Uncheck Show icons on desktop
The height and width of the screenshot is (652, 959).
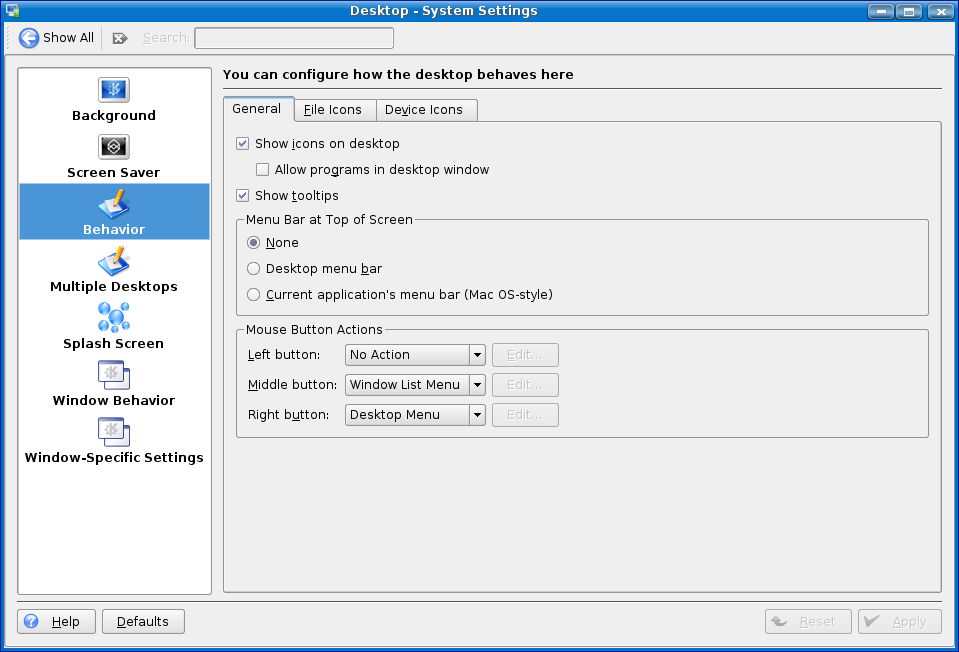click(242, 144)
